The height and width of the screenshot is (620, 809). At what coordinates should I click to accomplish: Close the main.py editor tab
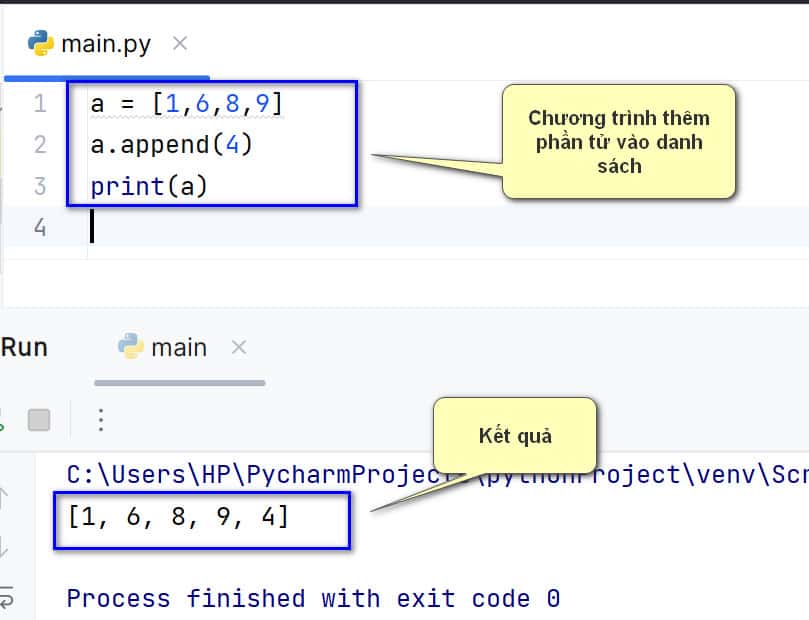click(x=180, y=43)
